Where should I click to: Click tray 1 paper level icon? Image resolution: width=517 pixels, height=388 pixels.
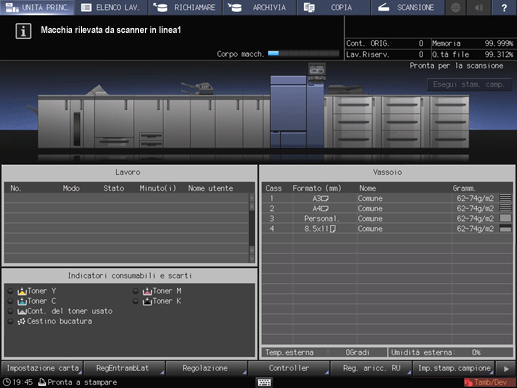pos(505,198)
